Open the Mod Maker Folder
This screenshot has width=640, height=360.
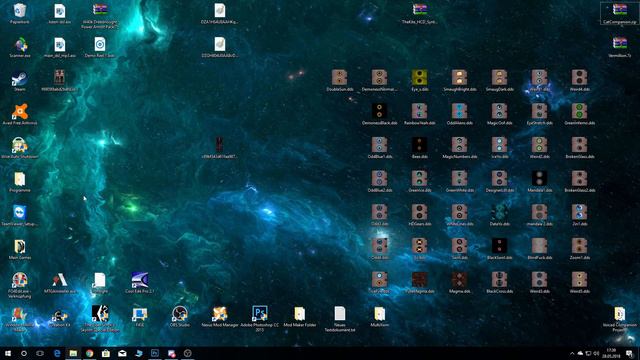(300, 316)
